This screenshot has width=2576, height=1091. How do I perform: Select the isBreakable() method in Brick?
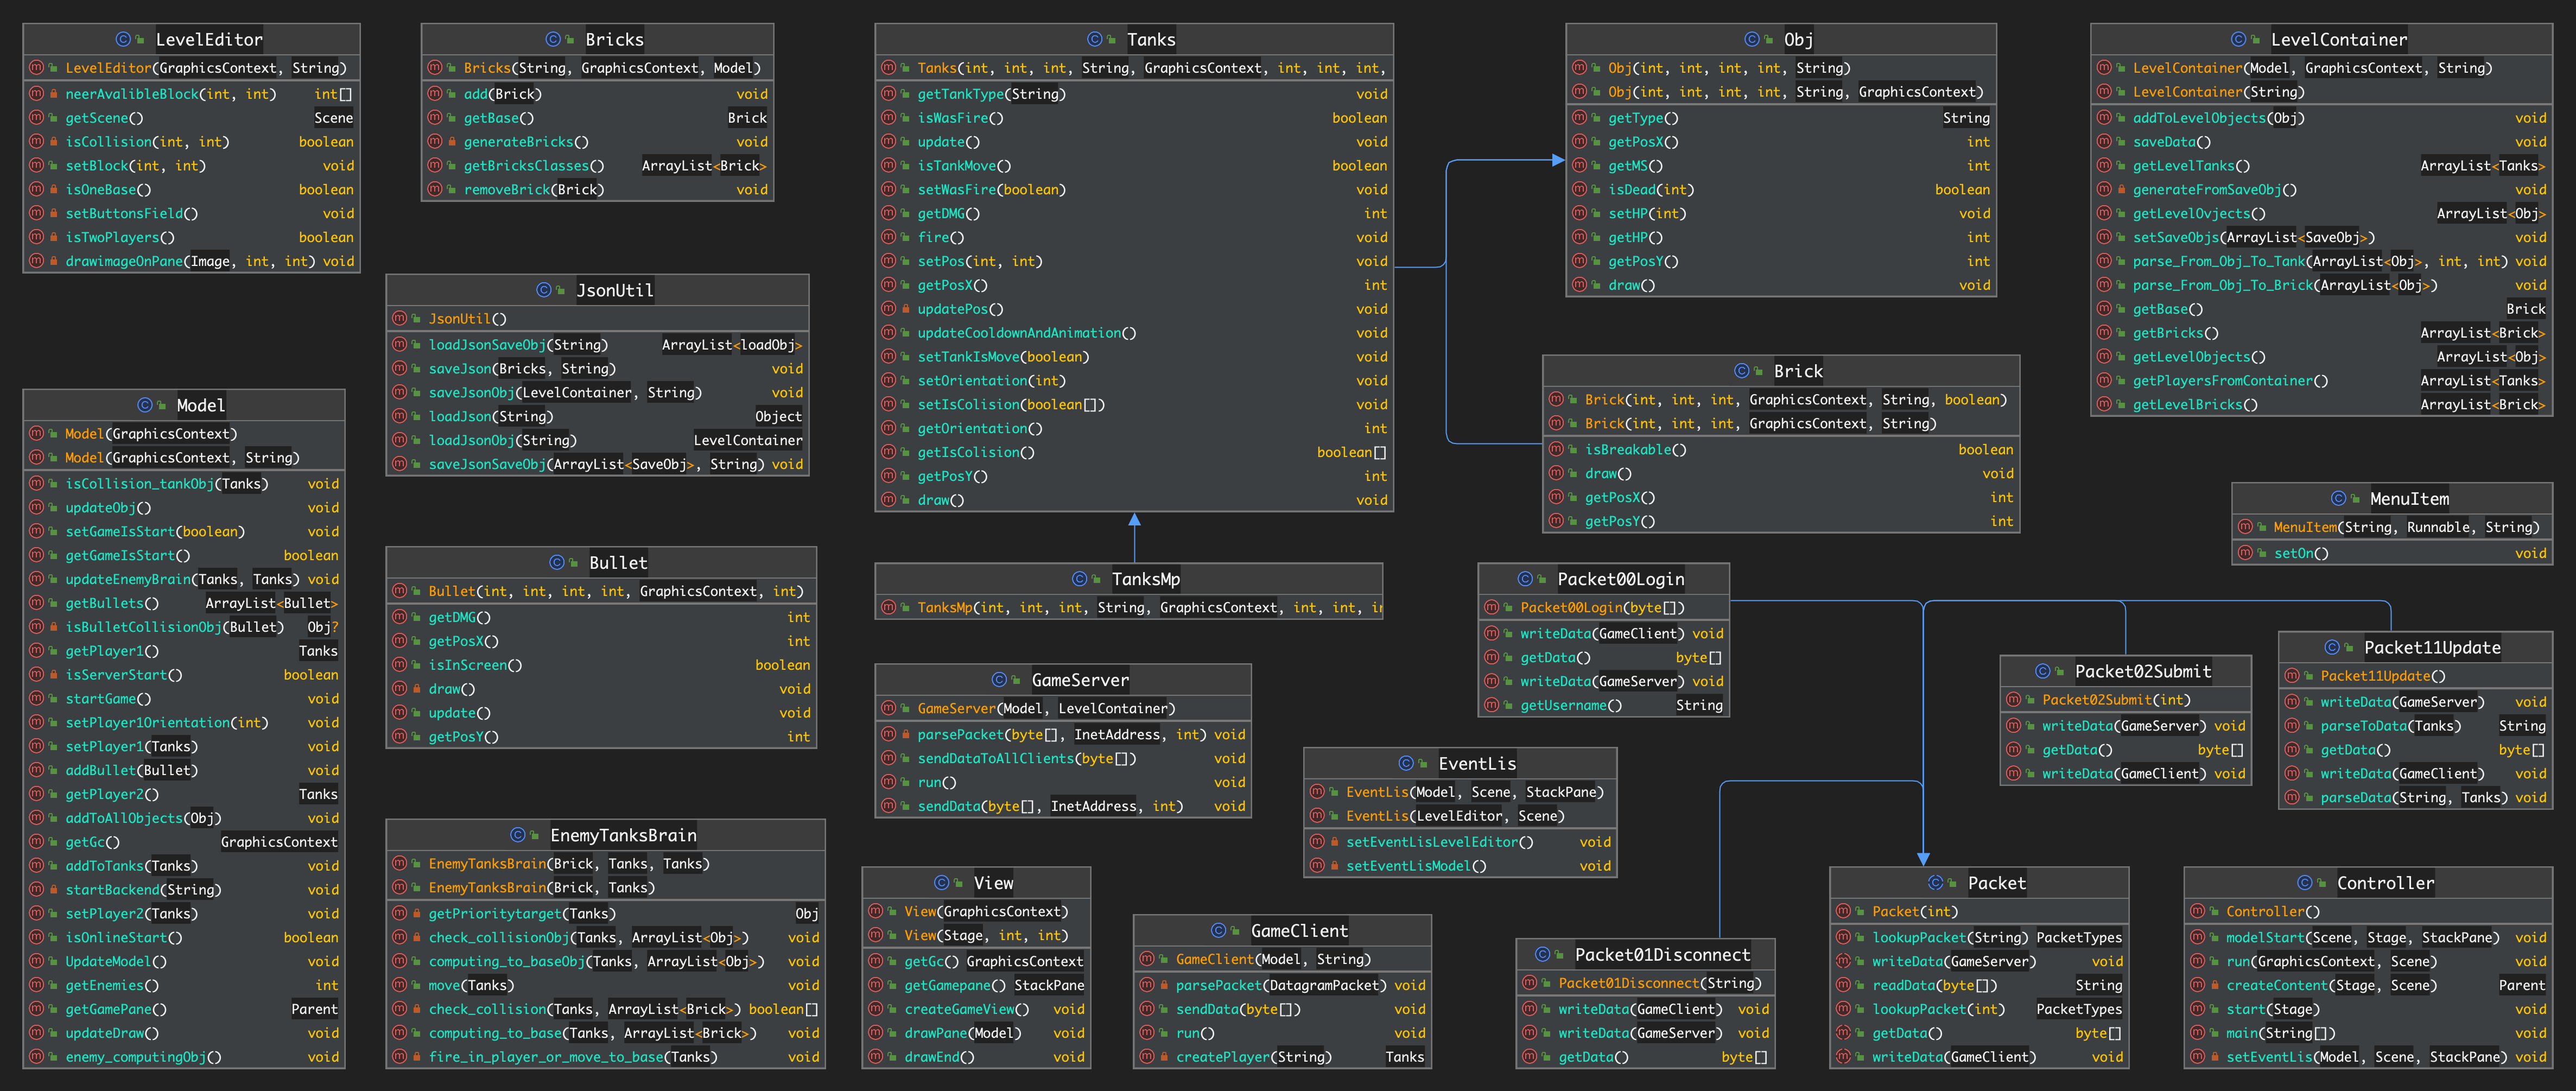click(1635, 450)
